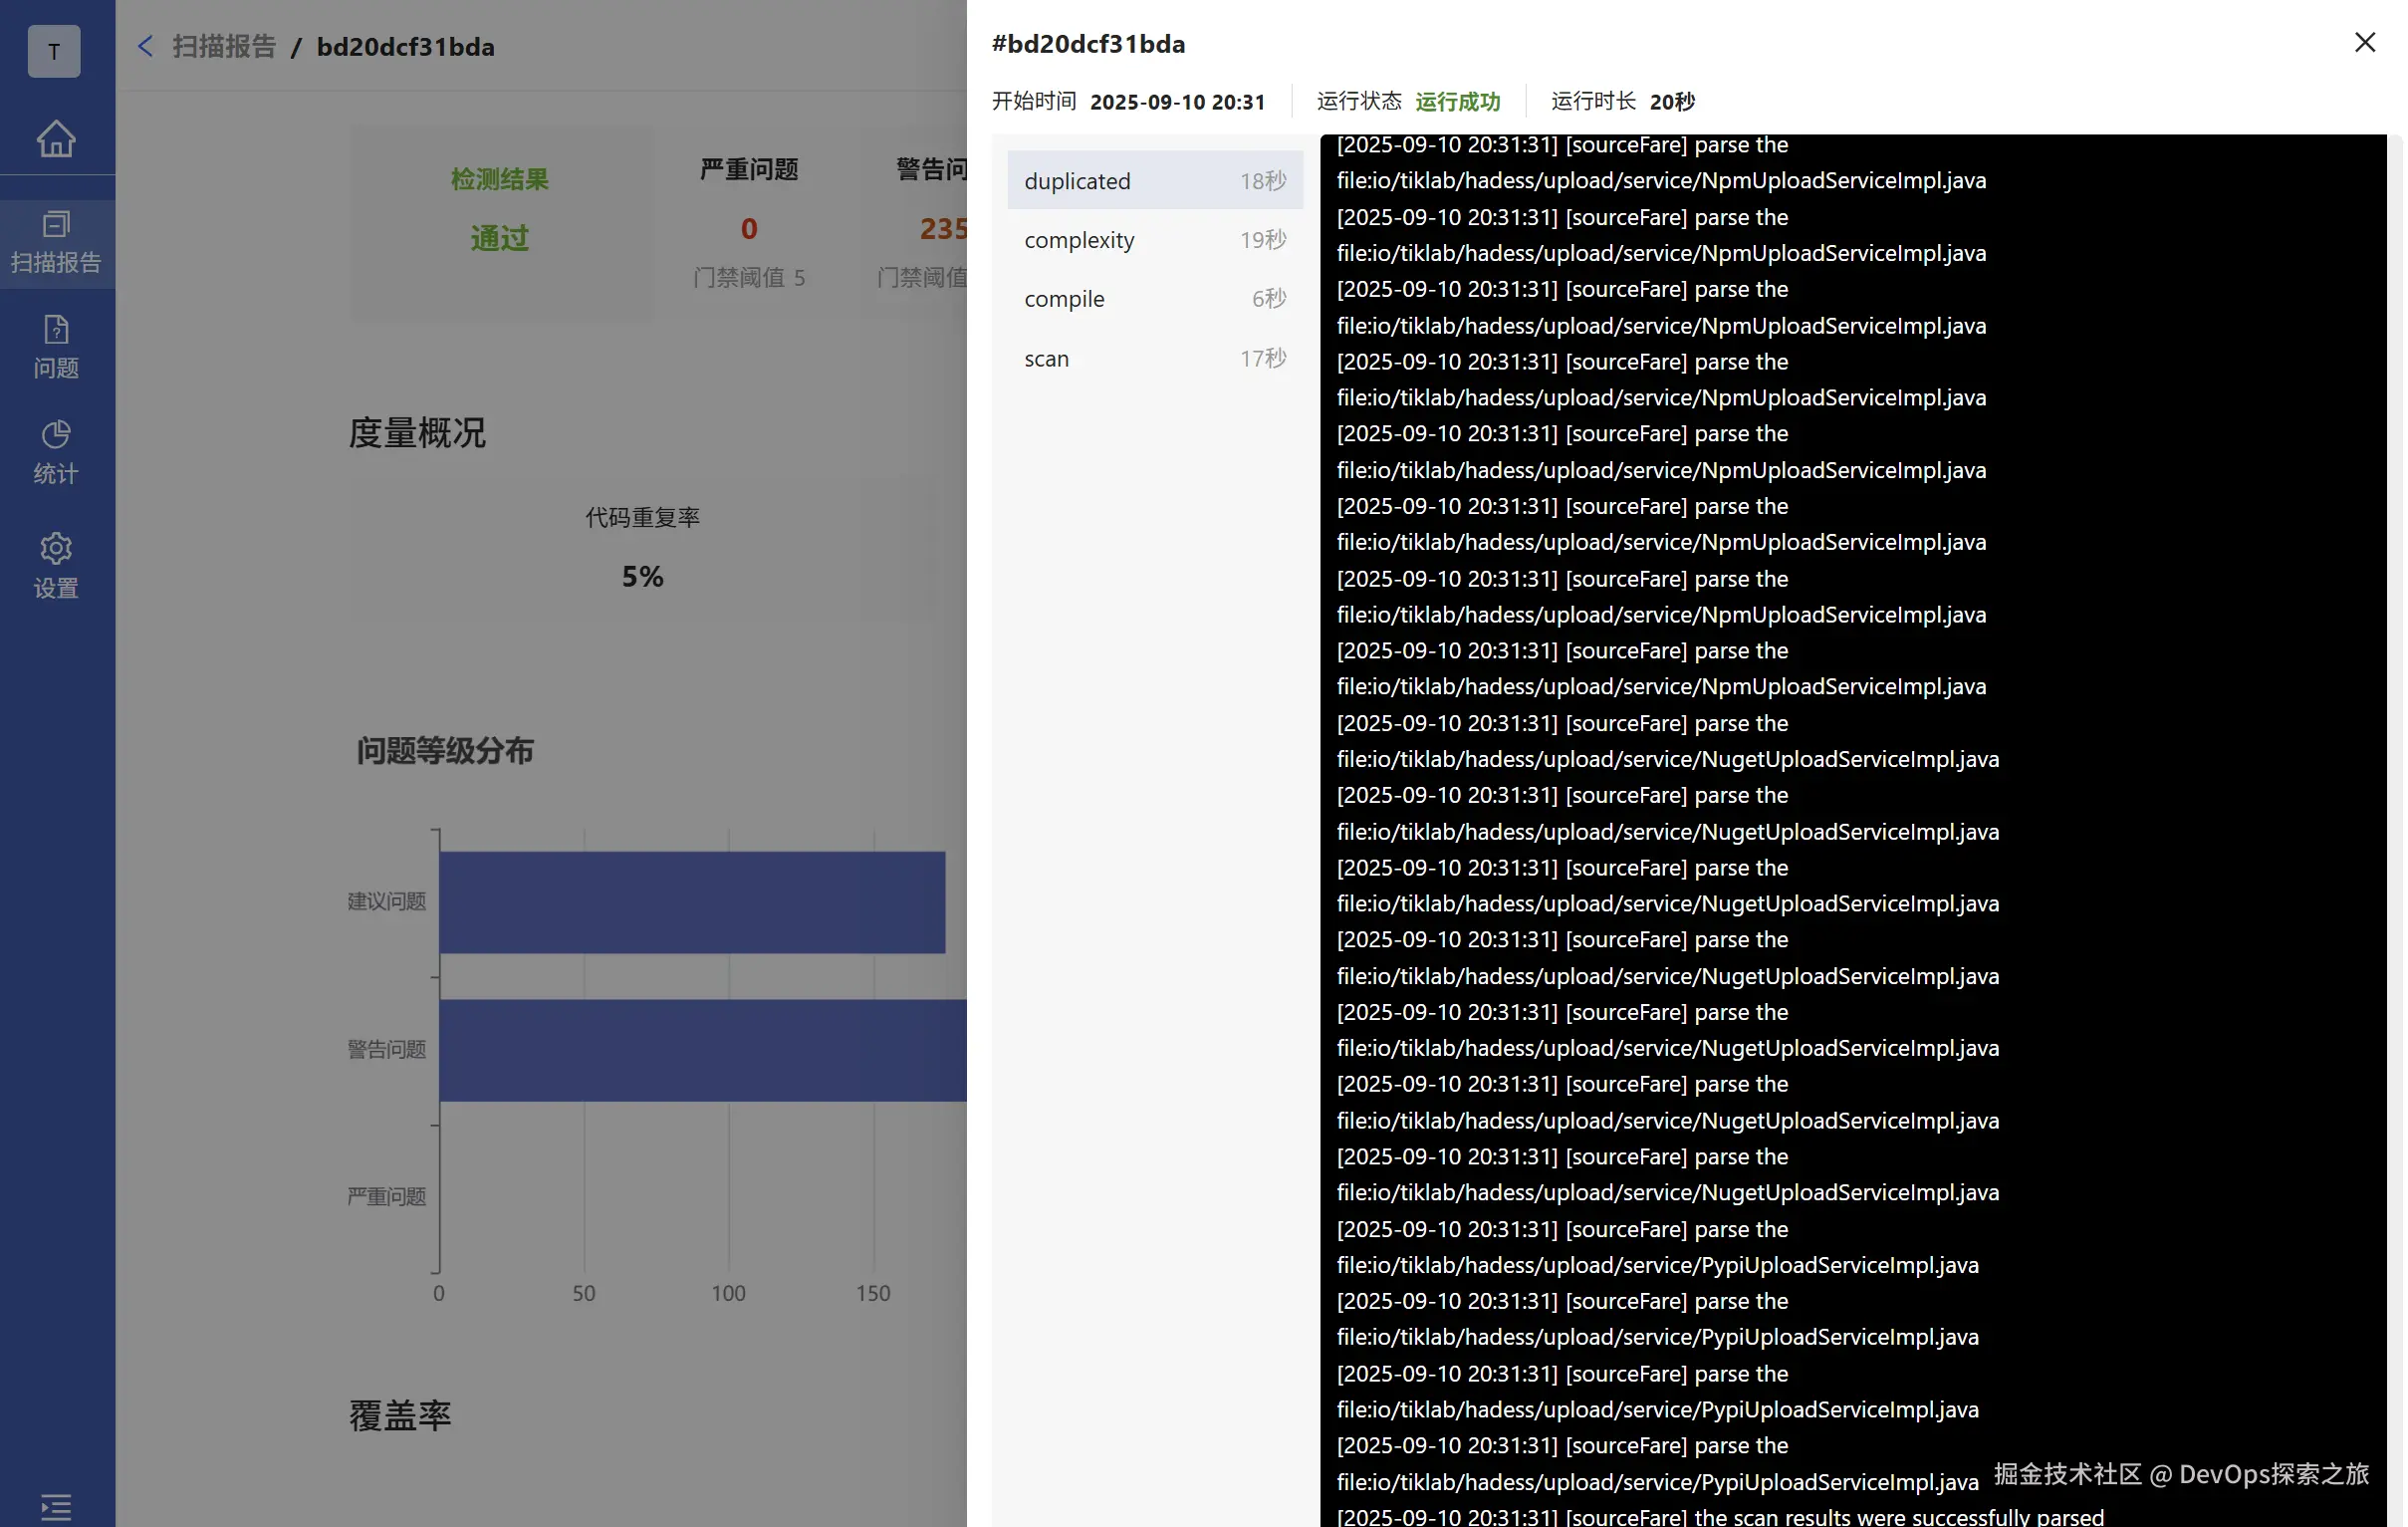Click the 建议问题 bar in the chart
Screen dimensions: 2408x1527
point(691,902)
